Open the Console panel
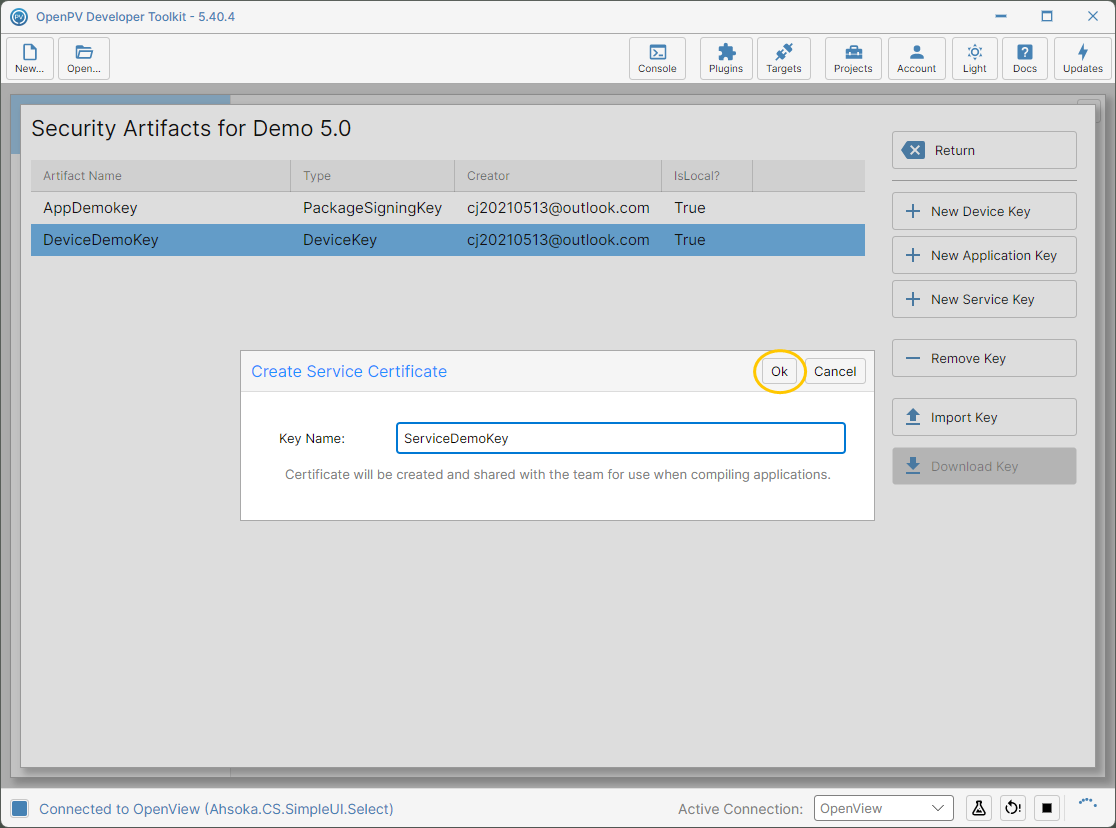The width and height of the screenshot is (1116, 828). point(657,58)
